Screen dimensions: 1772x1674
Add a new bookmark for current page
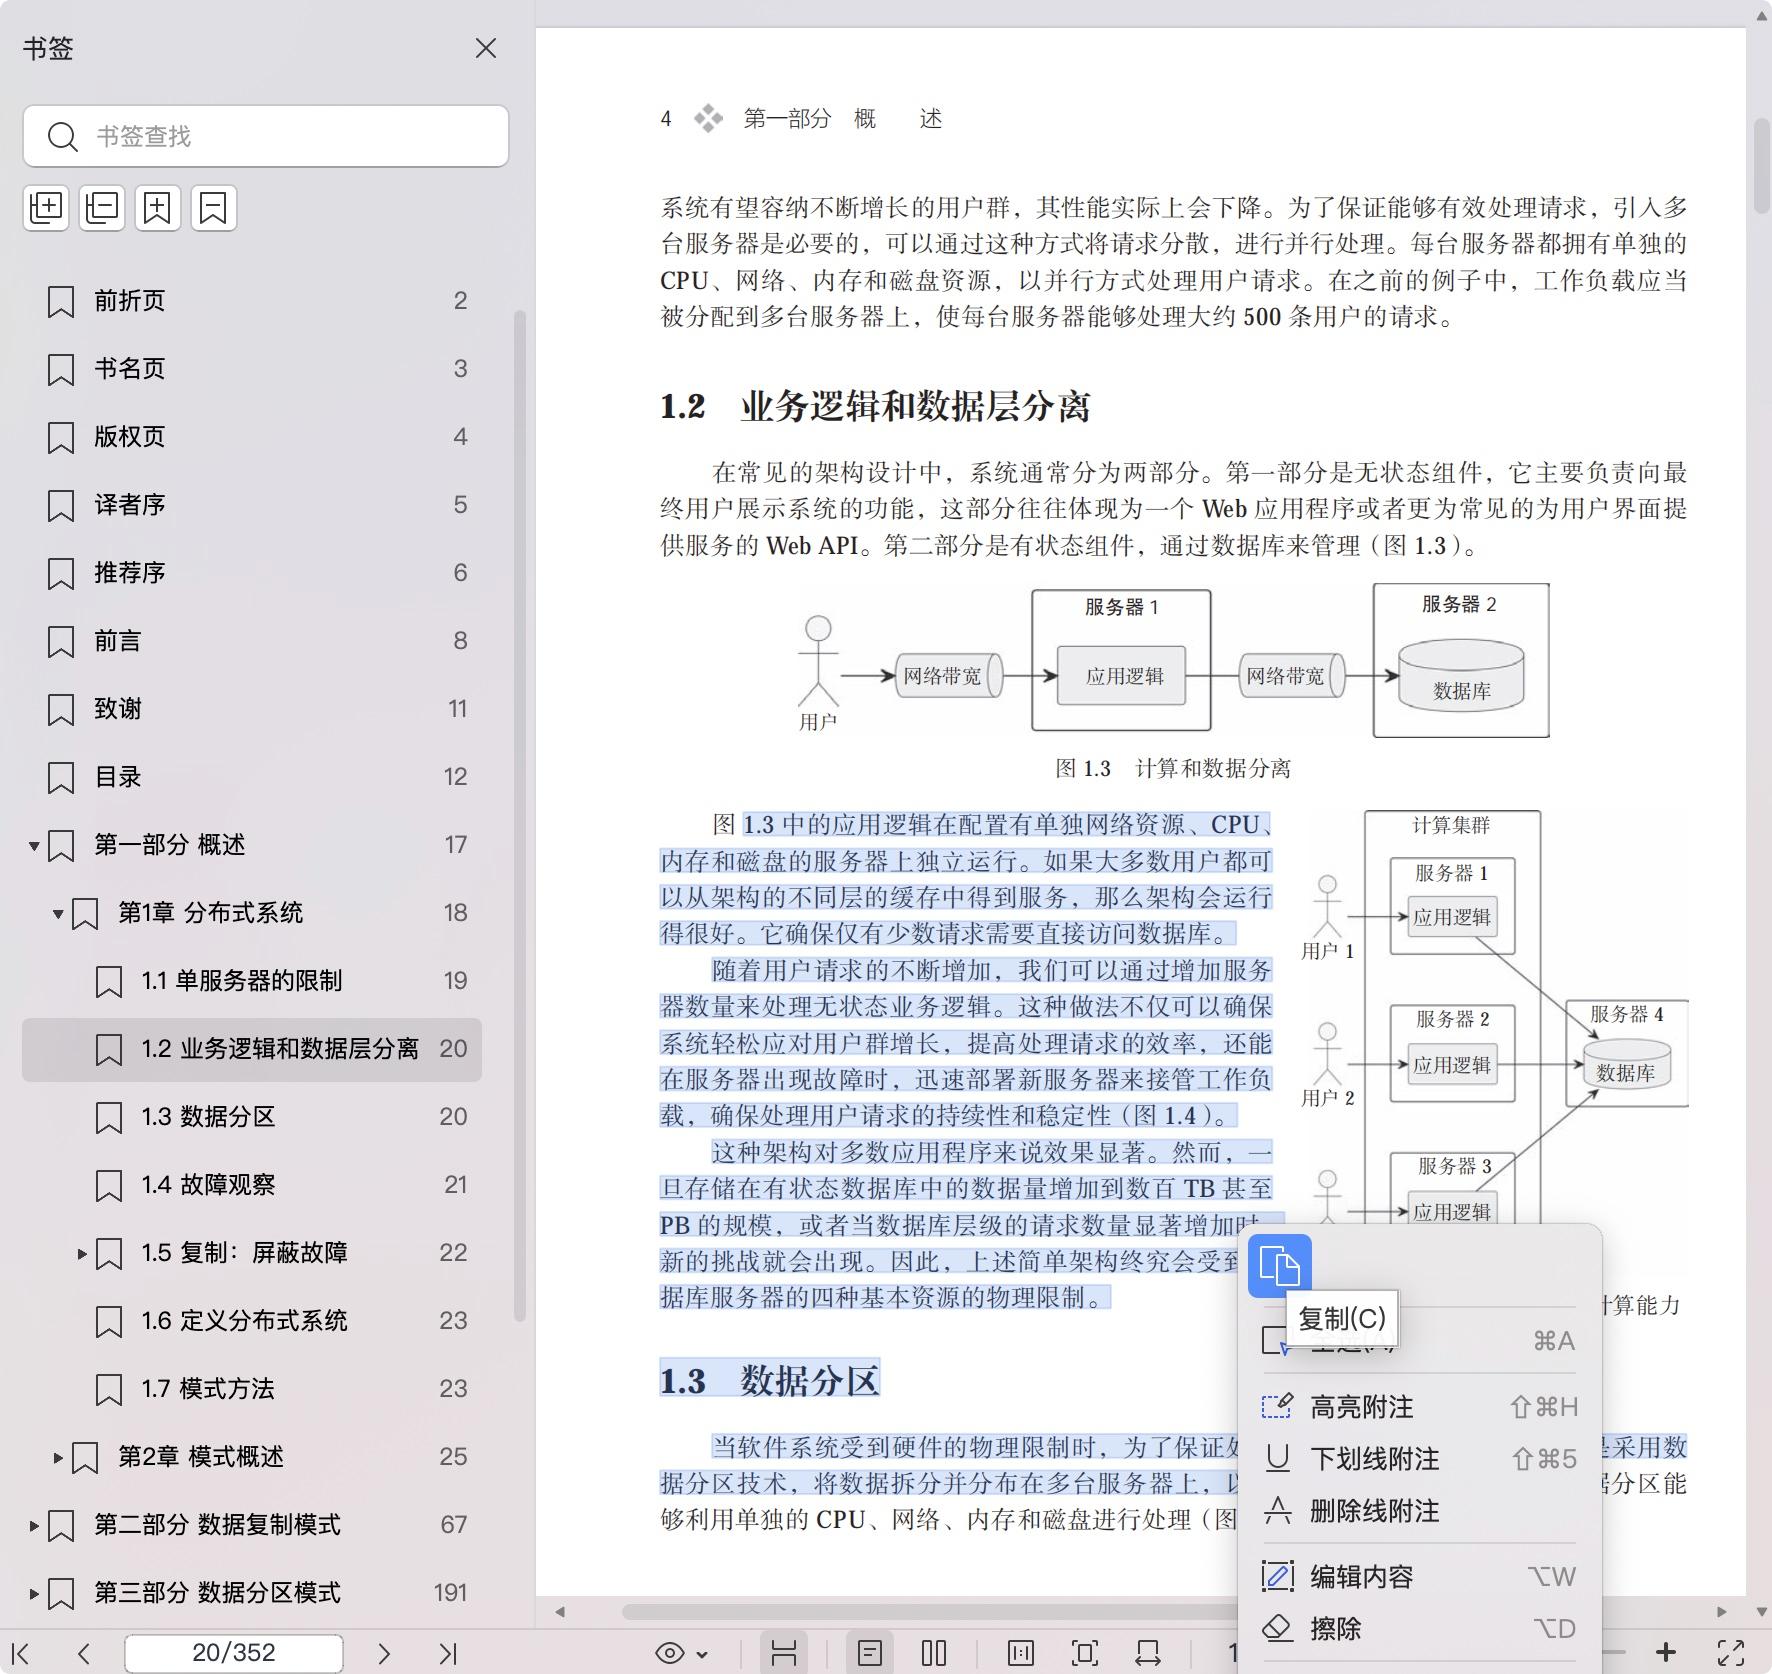pyautogui.click(x=158, y=208)
